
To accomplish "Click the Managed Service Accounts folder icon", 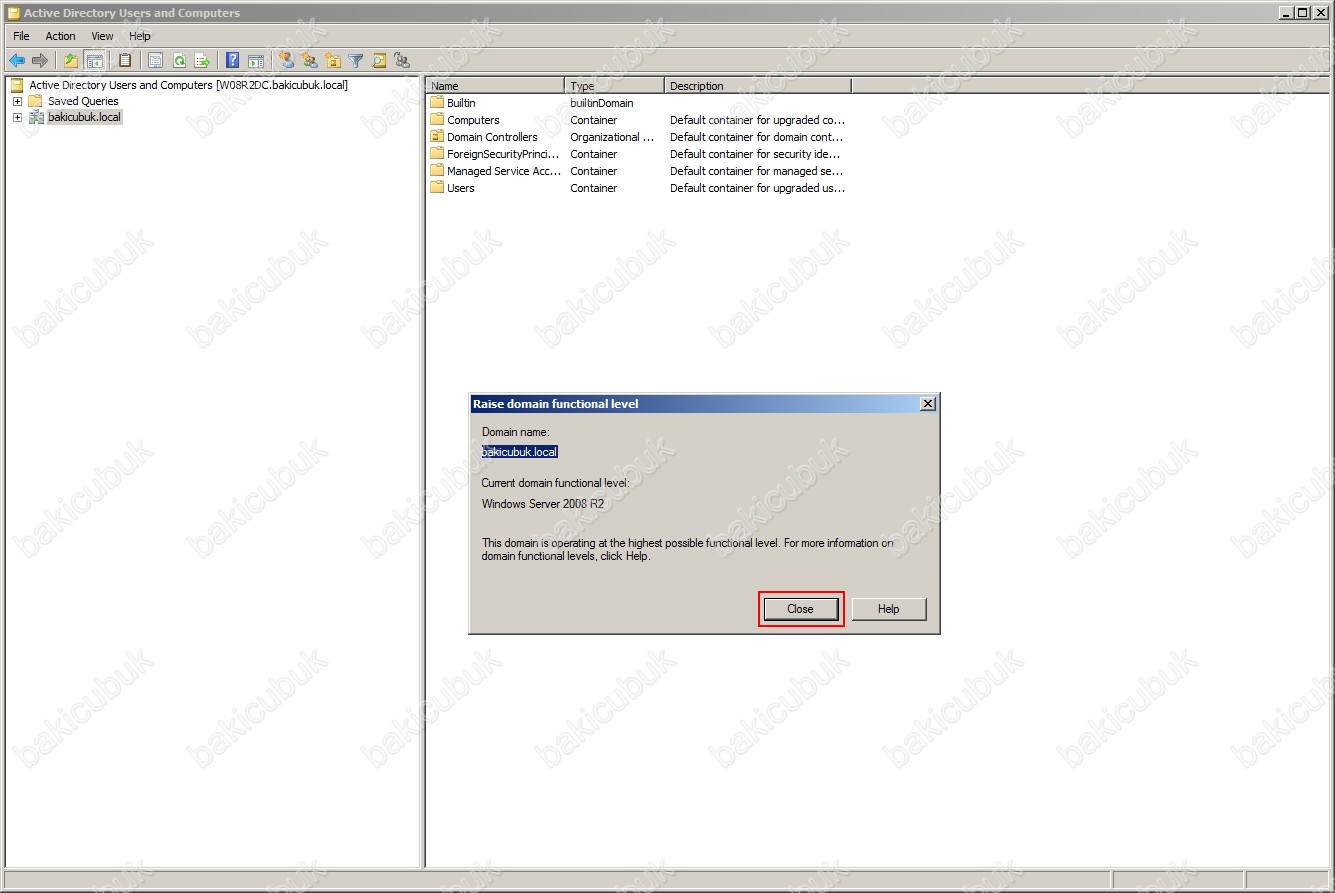I will point(437,171).
